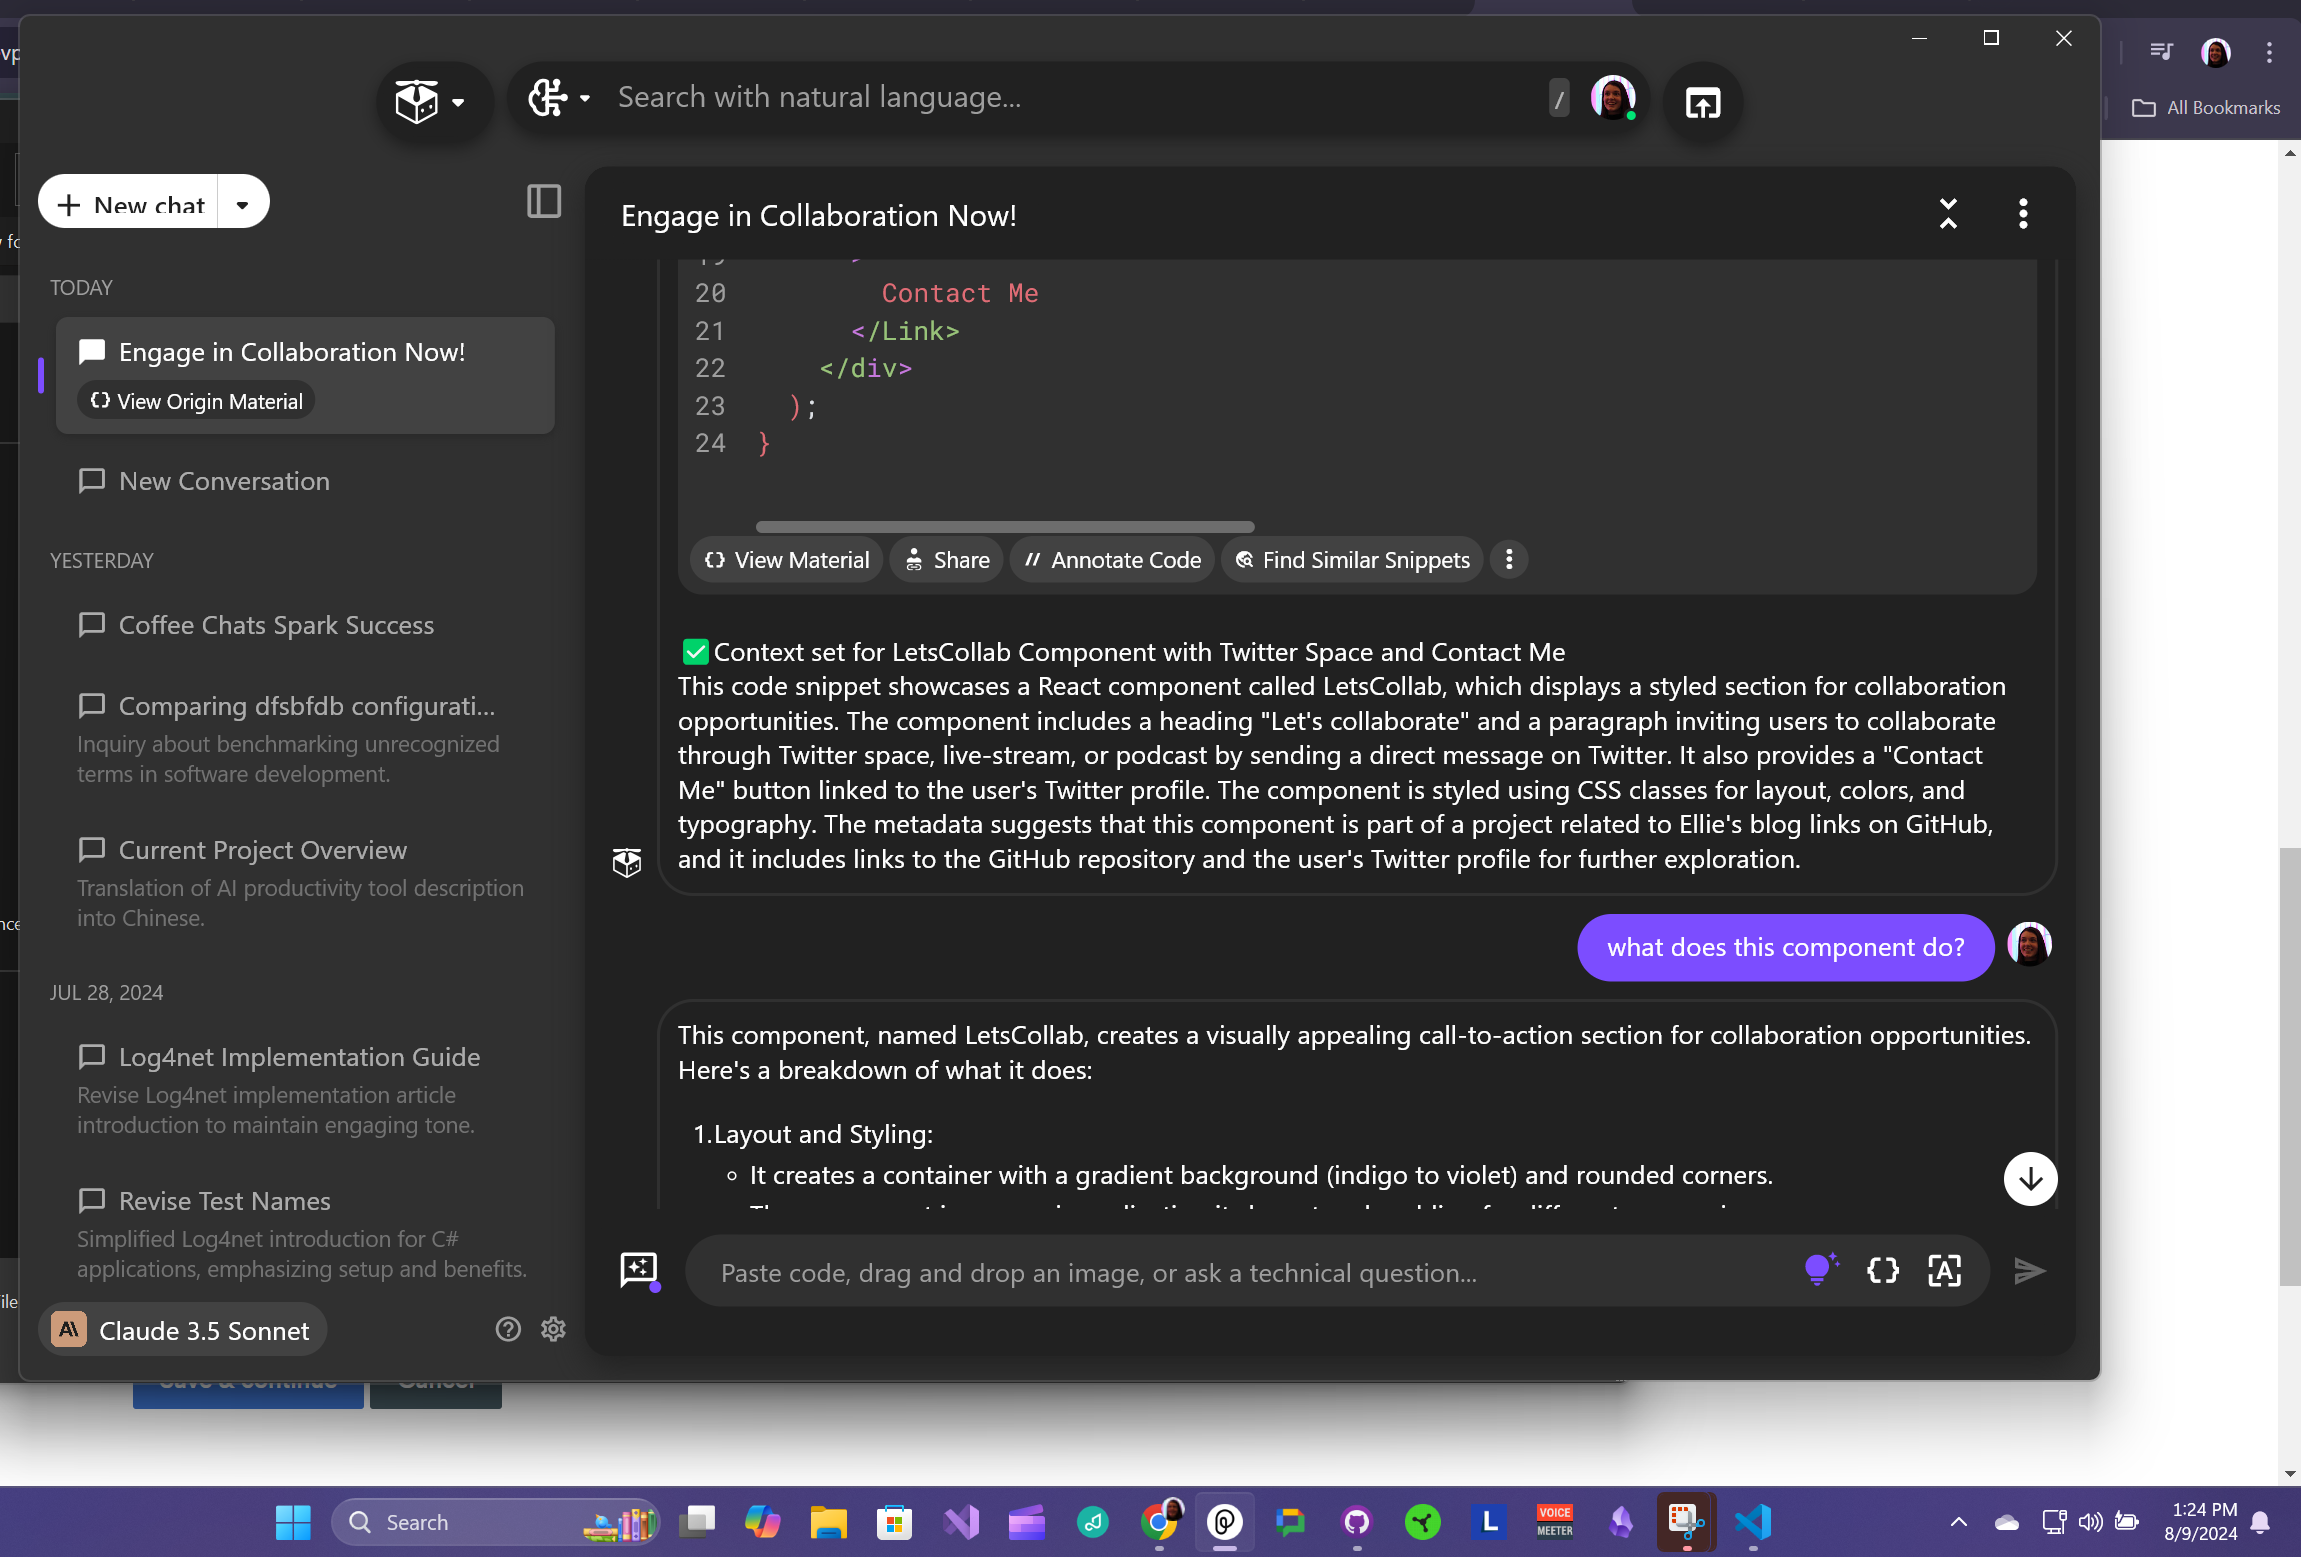The height and width of the screenshot is (1557, 2301).
Task: Open the help question mark icon
Action: coord(508,1329)
